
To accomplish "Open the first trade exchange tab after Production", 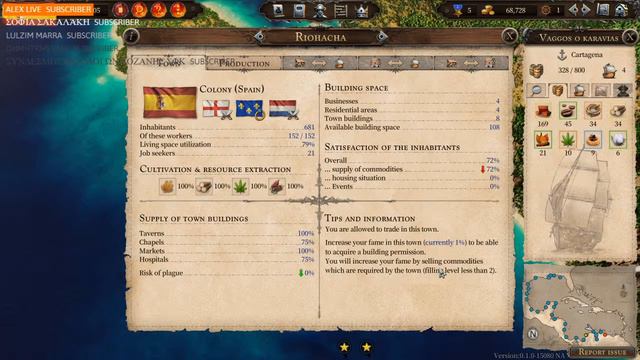I will (x=320, y=63).
